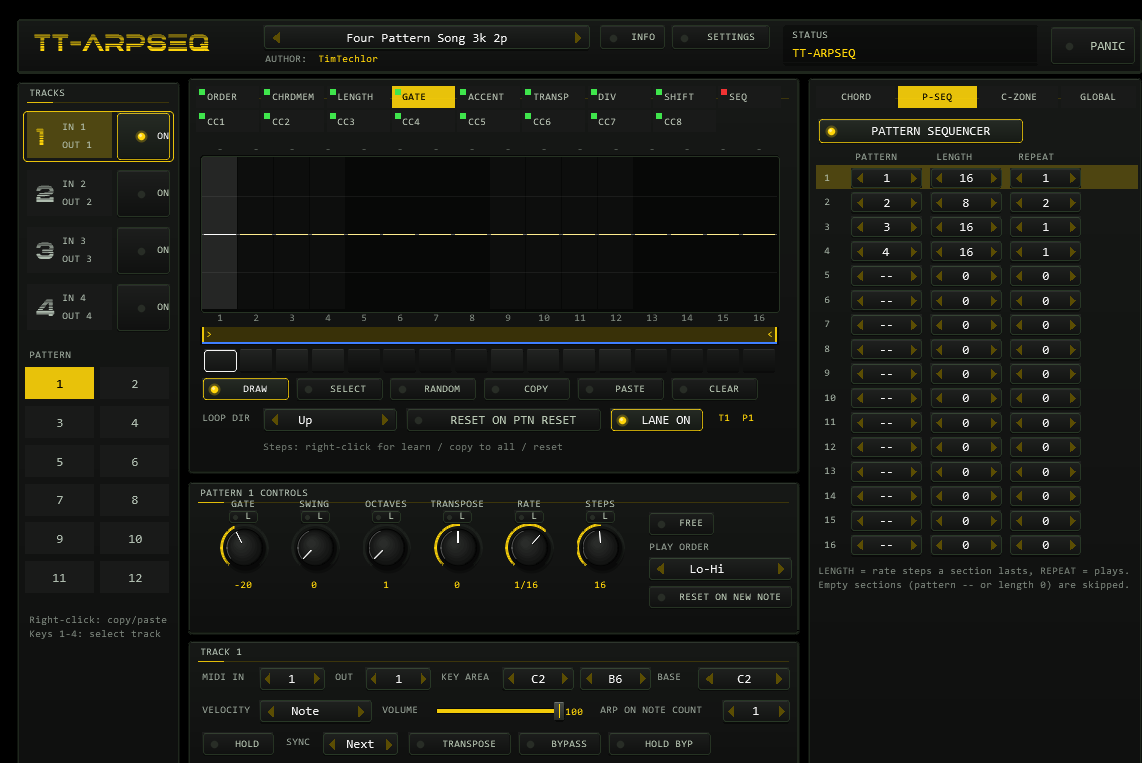Viewport: 1142px width, 763px height.
Task: Click MIDI OUT channel left arrow
Action: point(374,679)
